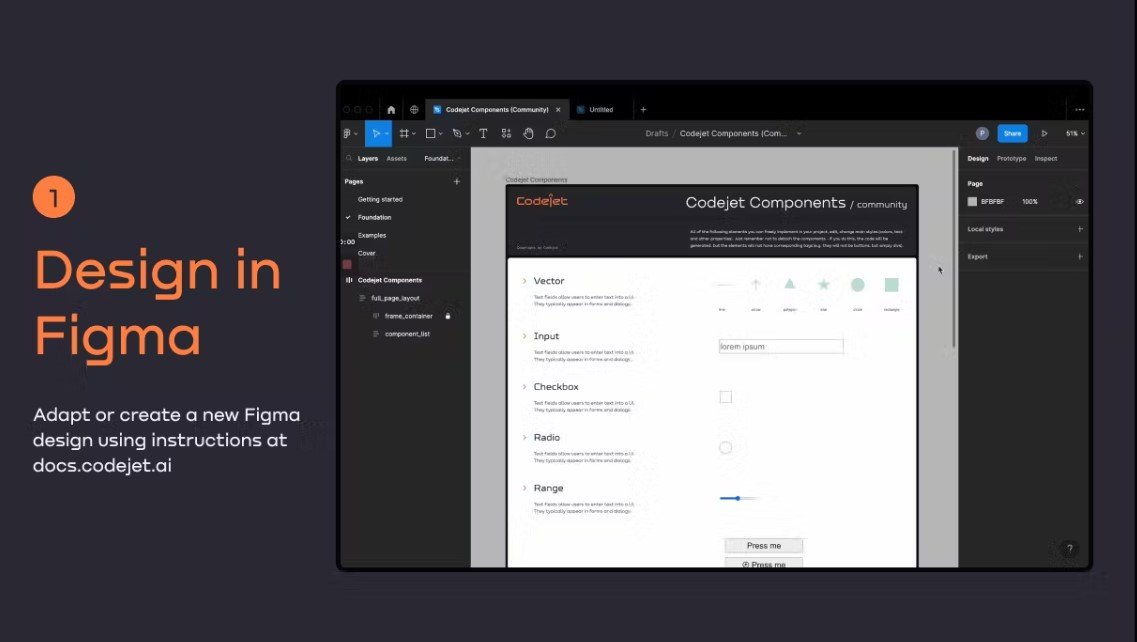1137x642 pixels.
Task: Open the Figma main menu icon
Action: pos(347,133)
